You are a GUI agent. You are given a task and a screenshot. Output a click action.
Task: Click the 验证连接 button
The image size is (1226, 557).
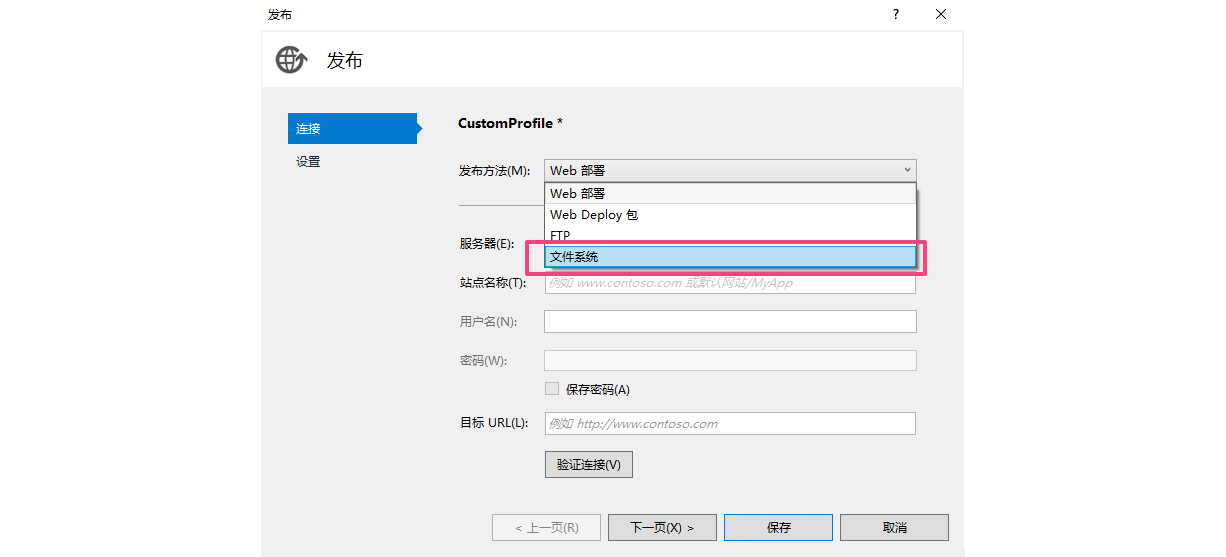click(589, 464)
